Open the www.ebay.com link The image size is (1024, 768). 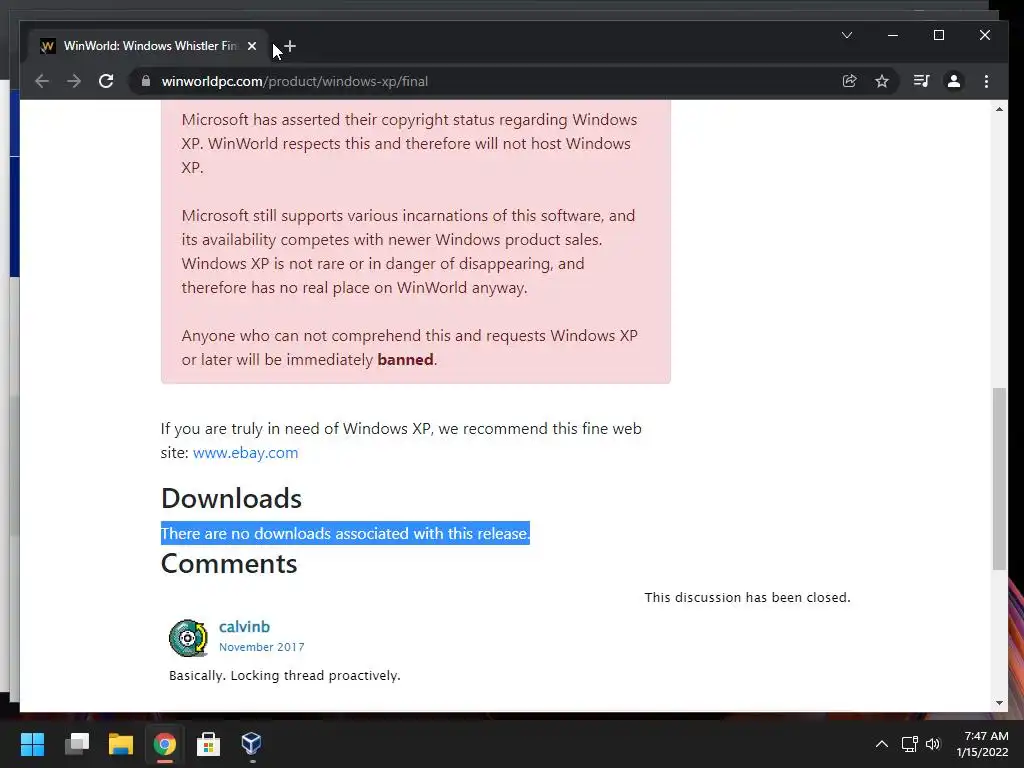coord(246,453)
